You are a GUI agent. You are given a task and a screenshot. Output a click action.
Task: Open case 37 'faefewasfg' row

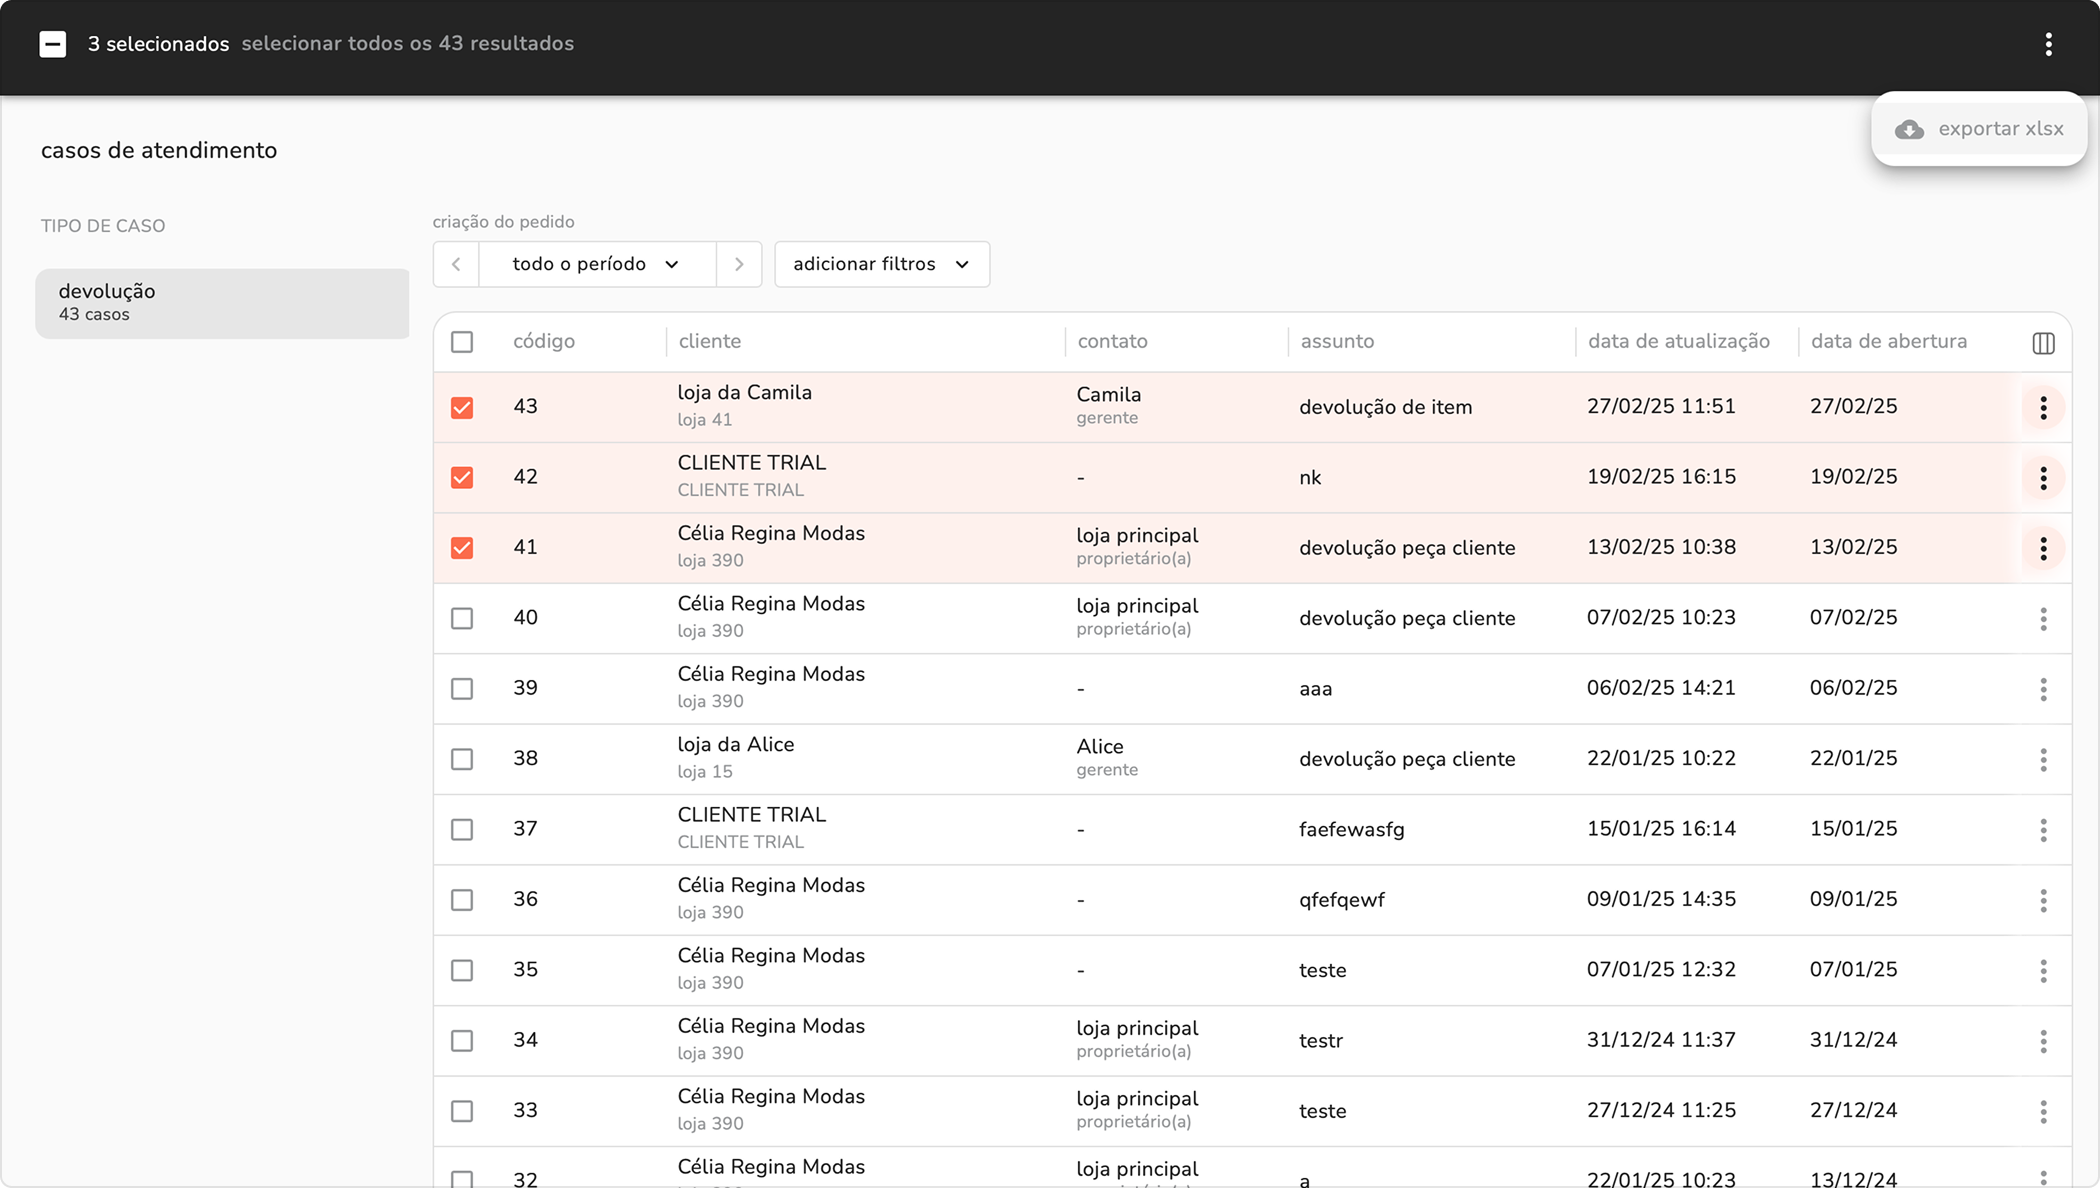1351,830
